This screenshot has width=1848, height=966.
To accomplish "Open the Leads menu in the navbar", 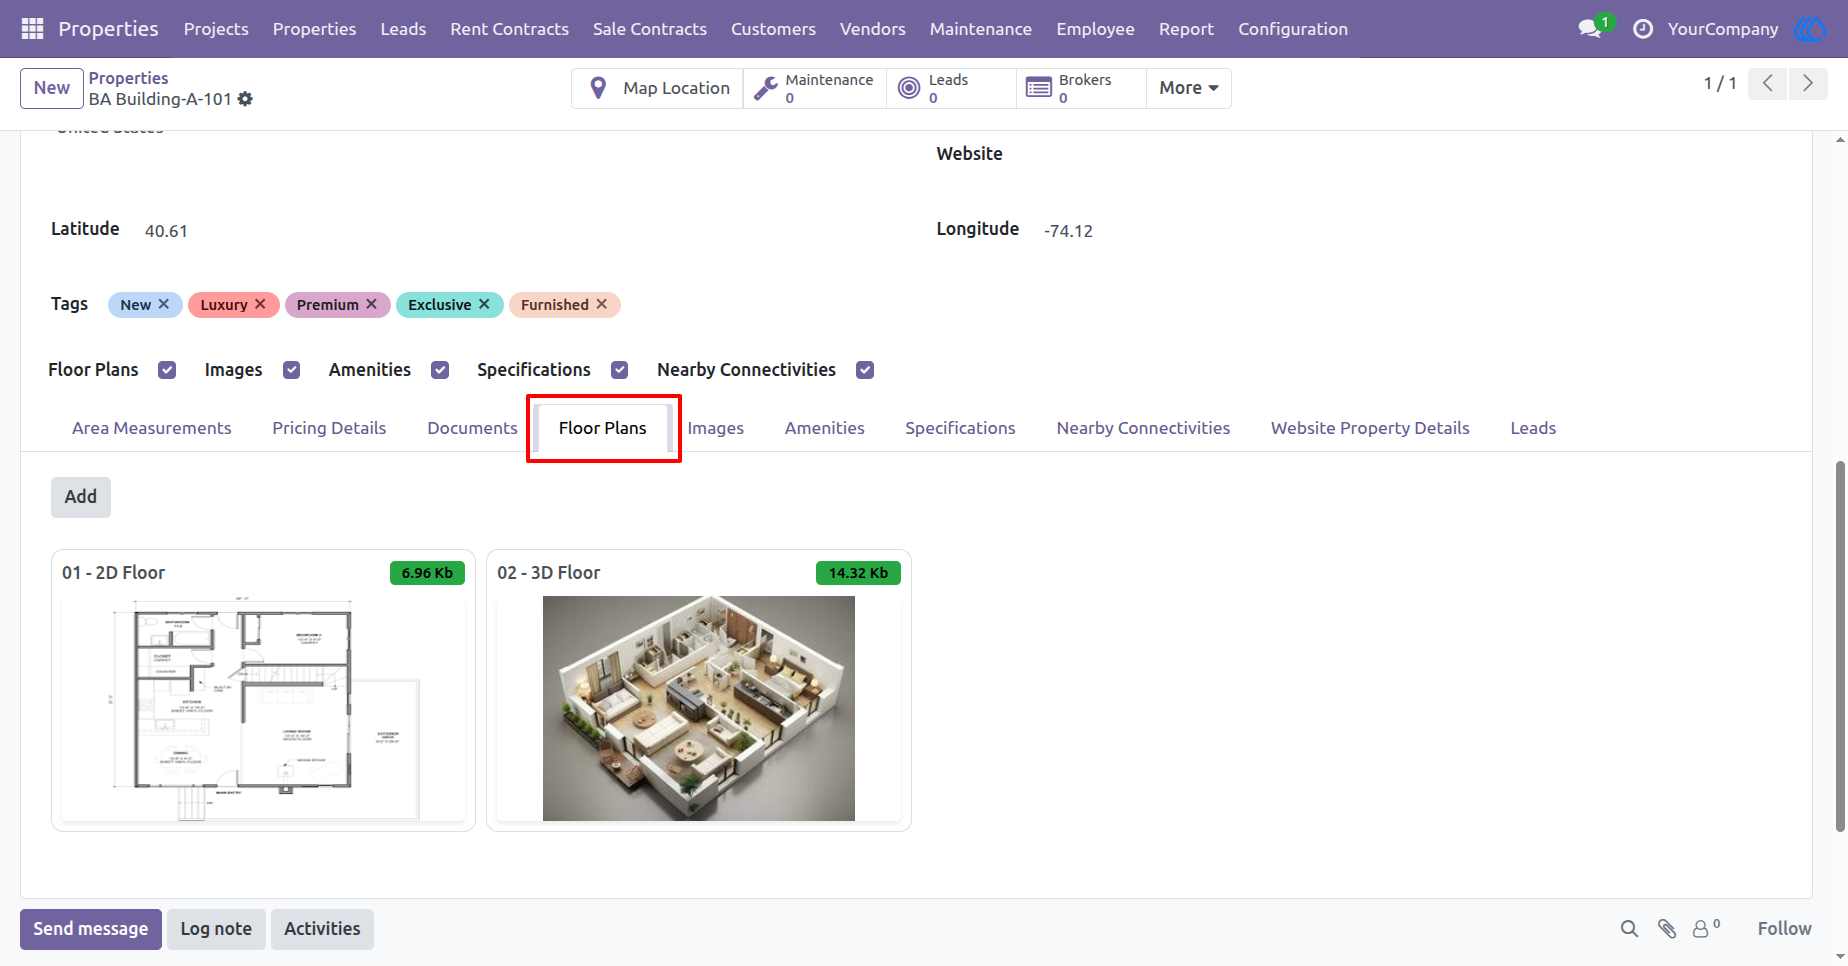I will point(403,29).
